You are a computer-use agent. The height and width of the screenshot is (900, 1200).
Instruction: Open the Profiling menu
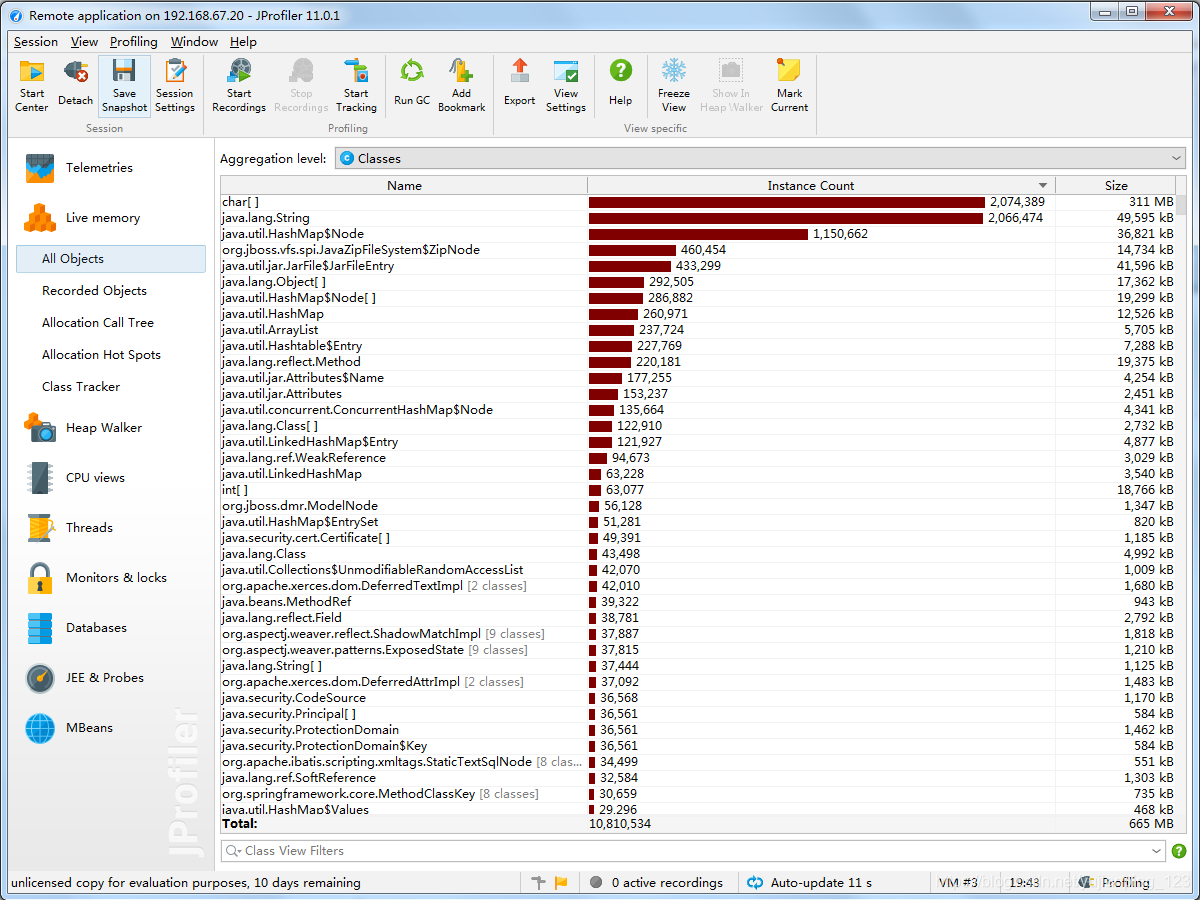(134, 42)
